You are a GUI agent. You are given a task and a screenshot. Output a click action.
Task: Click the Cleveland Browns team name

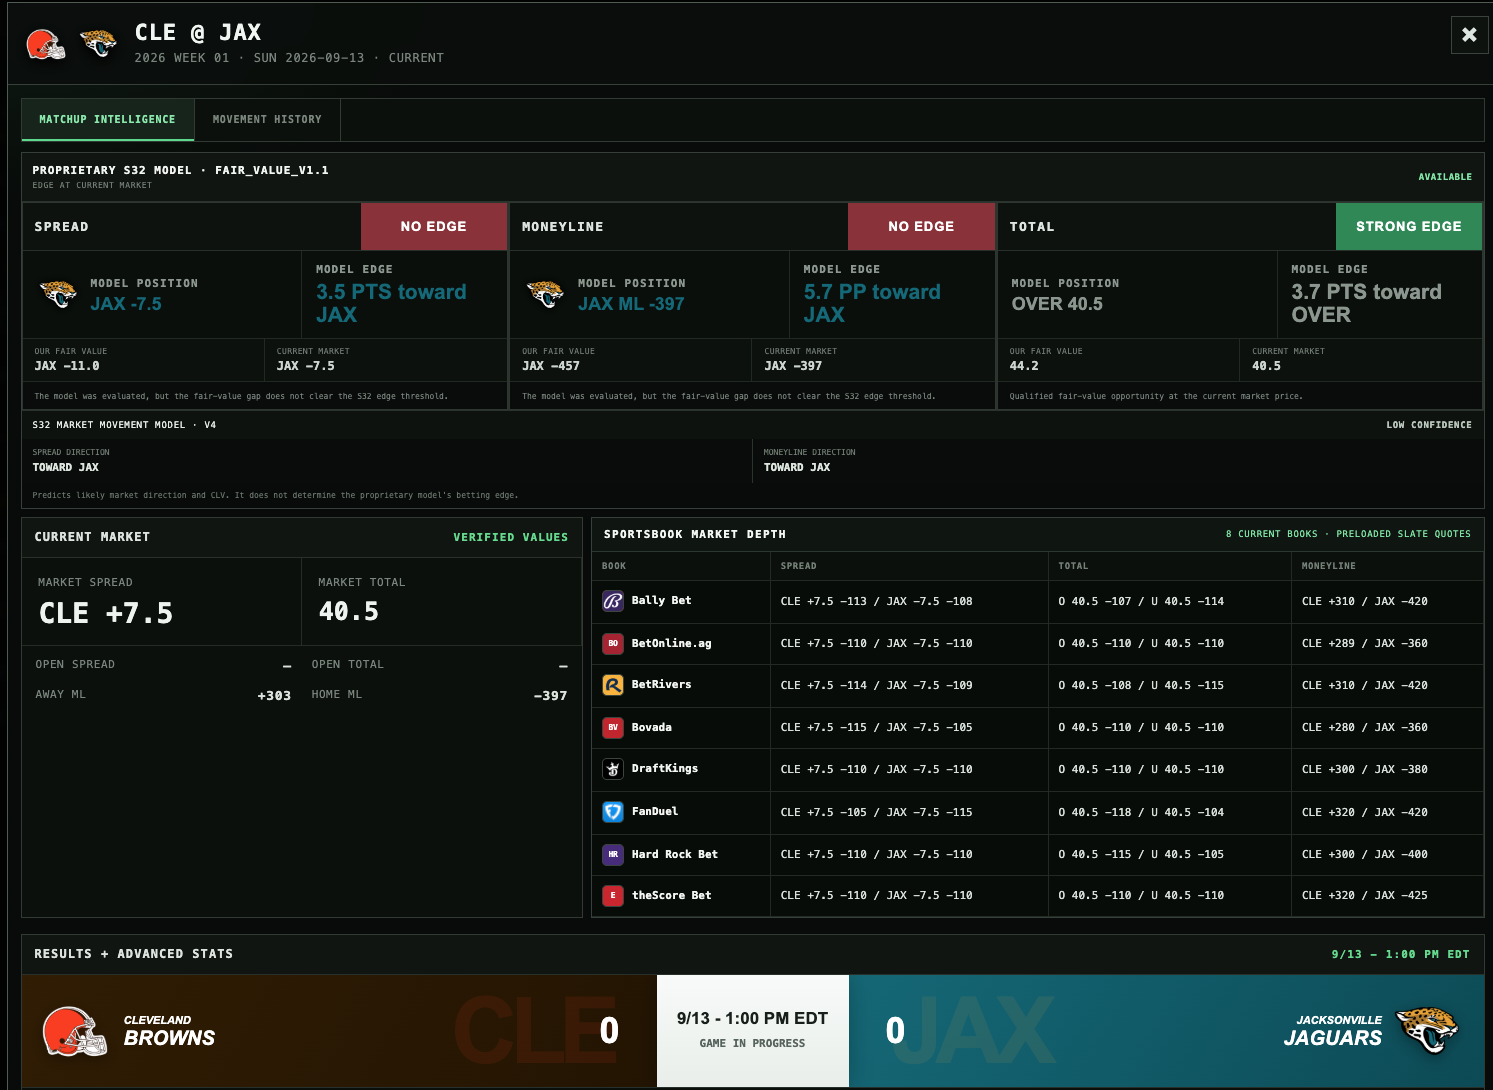169,1030
